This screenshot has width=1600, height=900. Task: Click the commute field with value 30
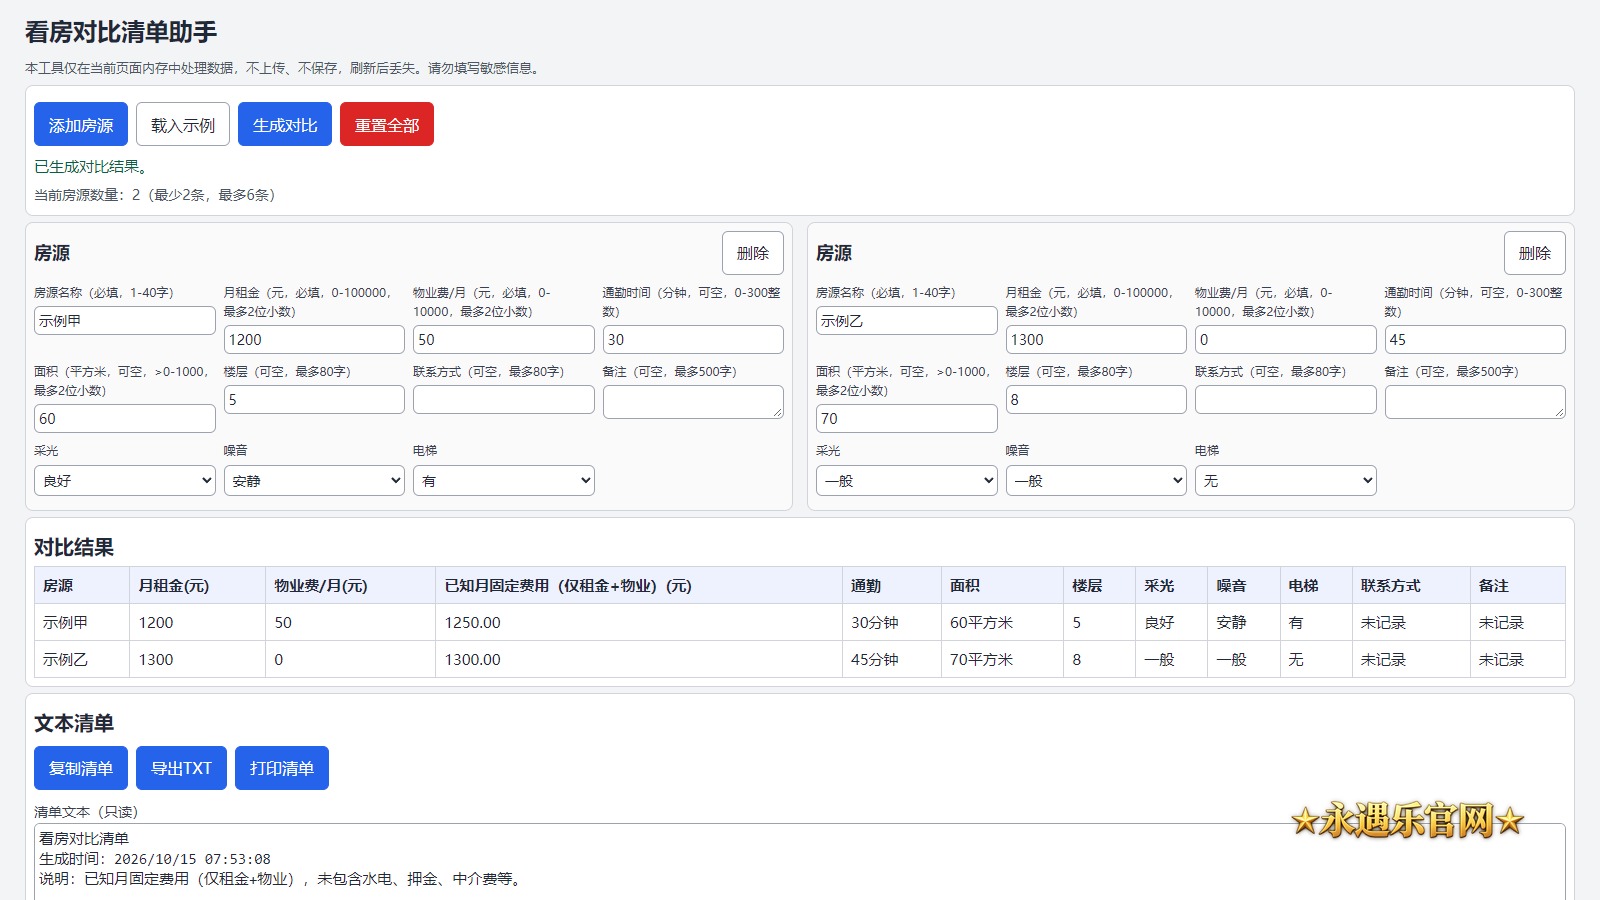[693, 340]
